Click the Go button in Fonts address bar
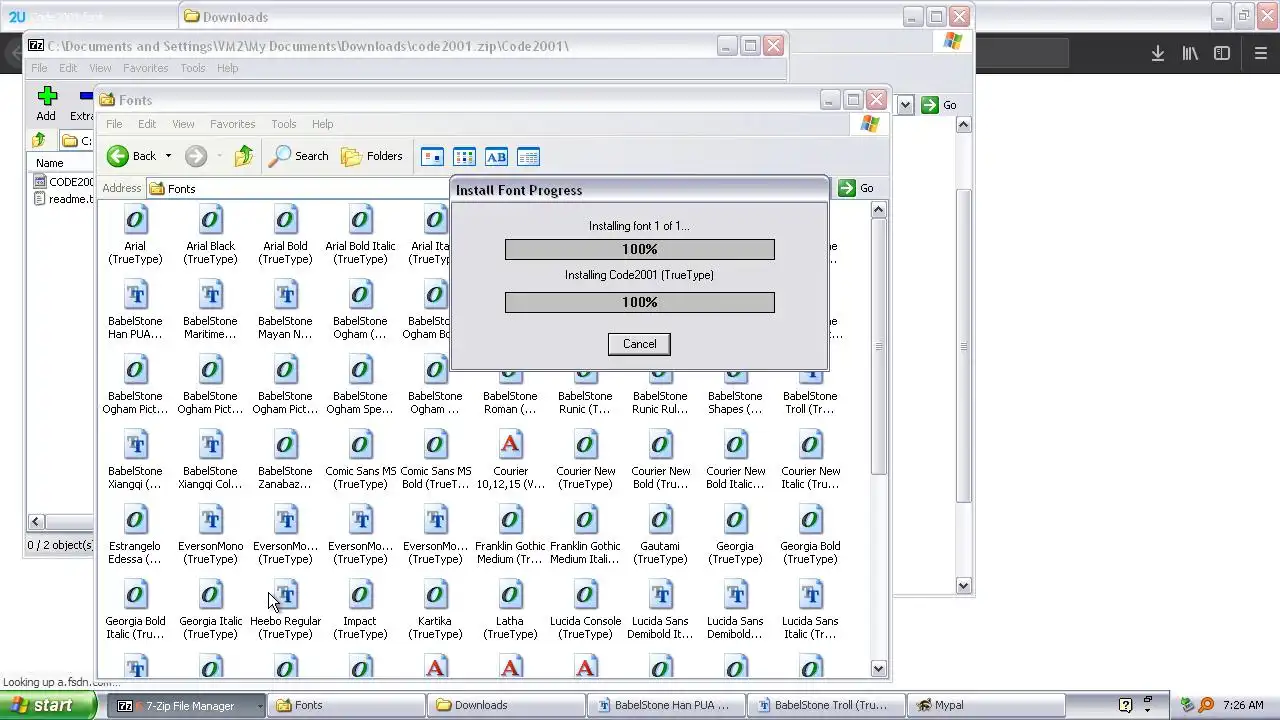Viewport: 1280px width, 720px height. (x=857, y=188)
